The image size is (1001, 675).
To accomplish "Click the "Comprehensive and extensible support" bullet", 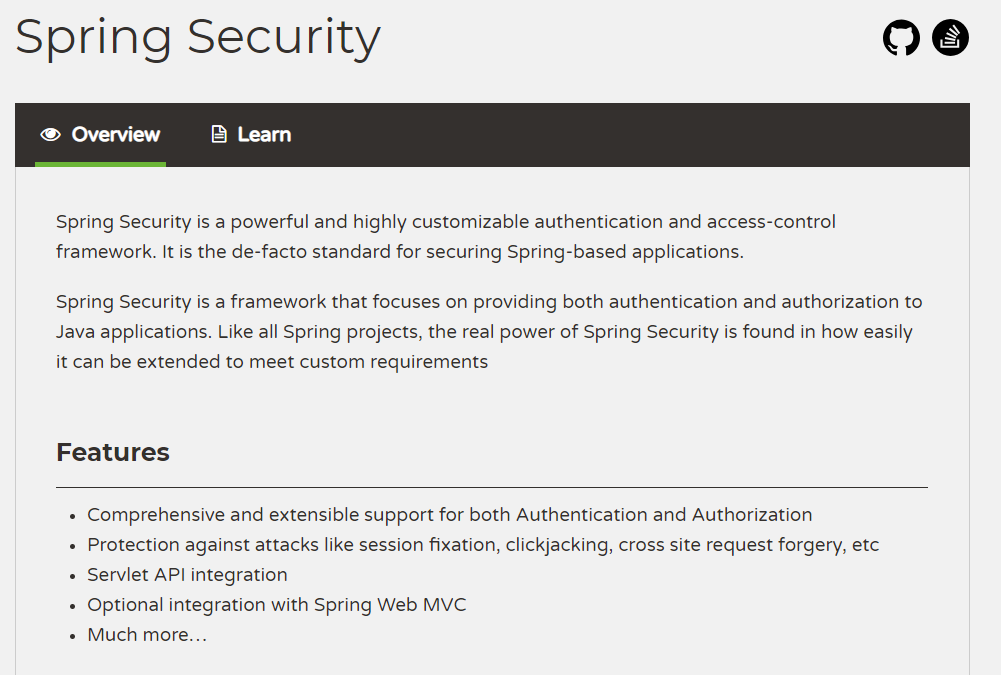I will [449, 515].
